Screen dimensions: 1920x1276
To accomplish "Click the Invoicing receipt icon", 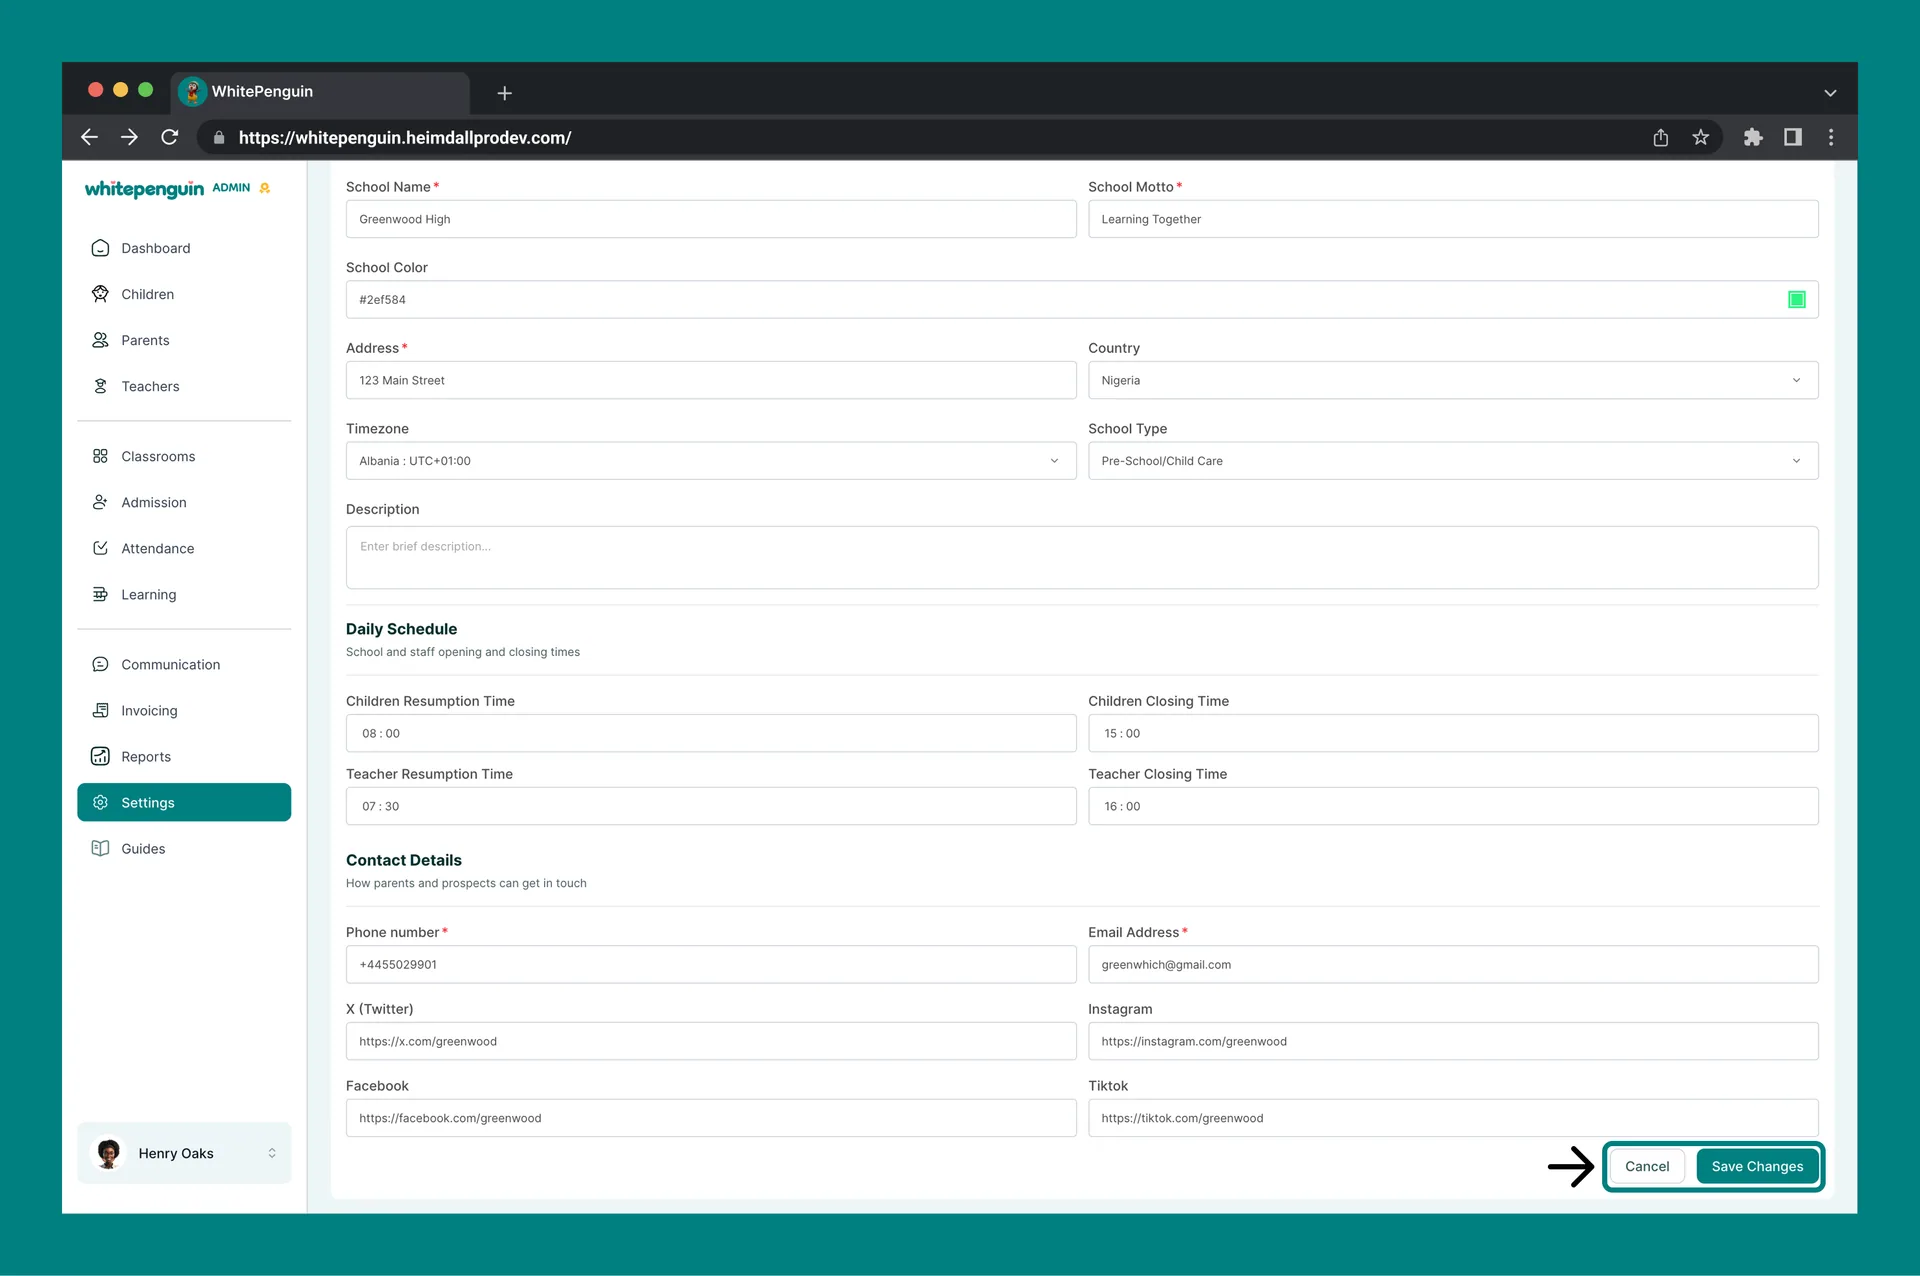I will [100, 710].
